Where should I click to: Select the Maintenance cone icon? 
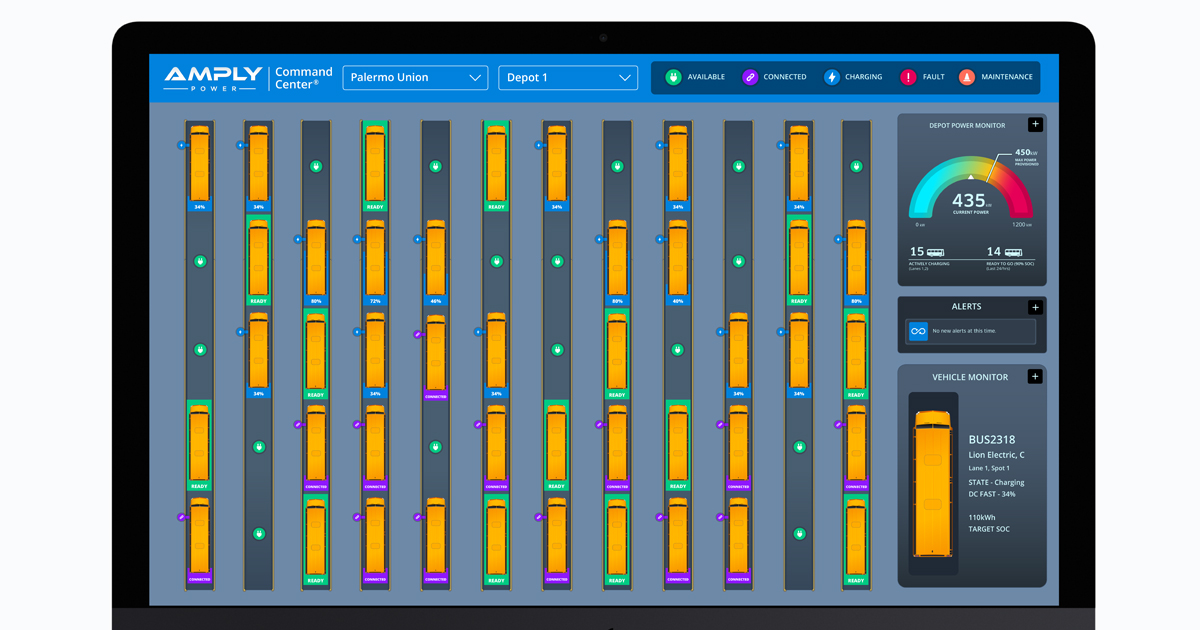click(x=966, y=77)
